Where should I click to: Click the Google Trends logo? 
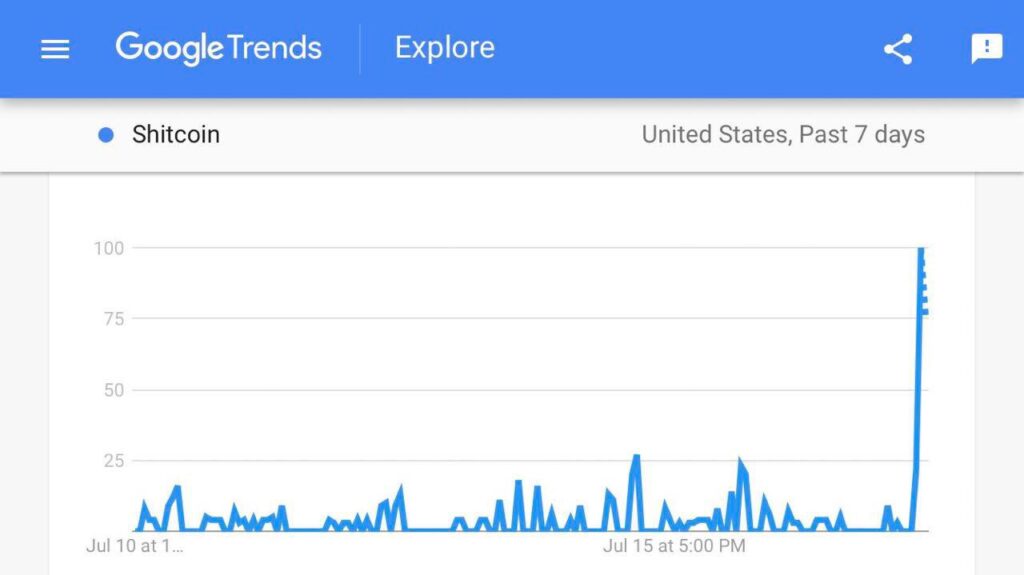coord(218,48)
